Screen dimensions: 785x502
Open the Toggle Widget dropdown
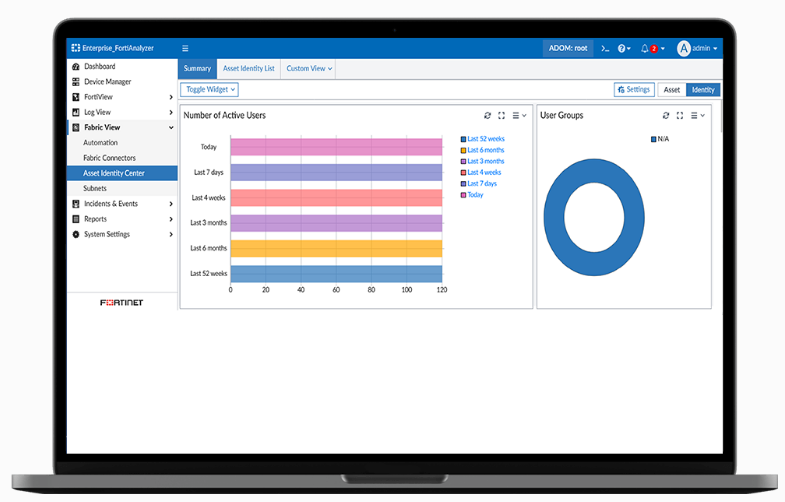pyautogui.click(x=209, y=90)
